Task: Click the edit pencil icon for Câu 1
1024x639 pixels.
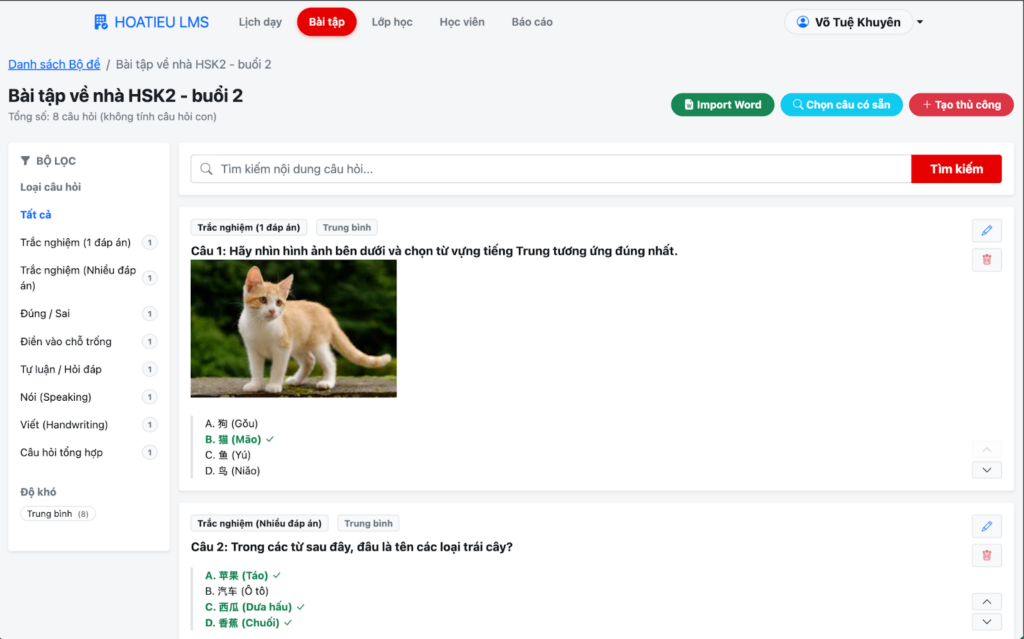Action: (x=986, y=231)
